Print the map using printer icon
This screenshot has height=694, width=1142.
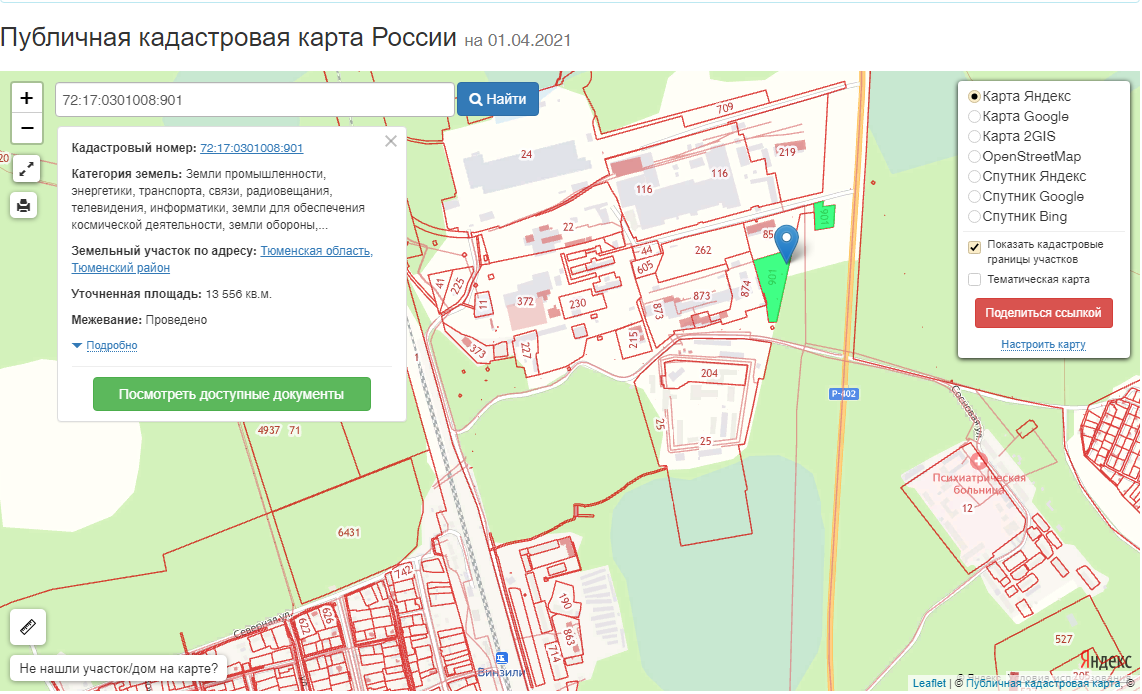pyautogui.click(x=24, y=205)
